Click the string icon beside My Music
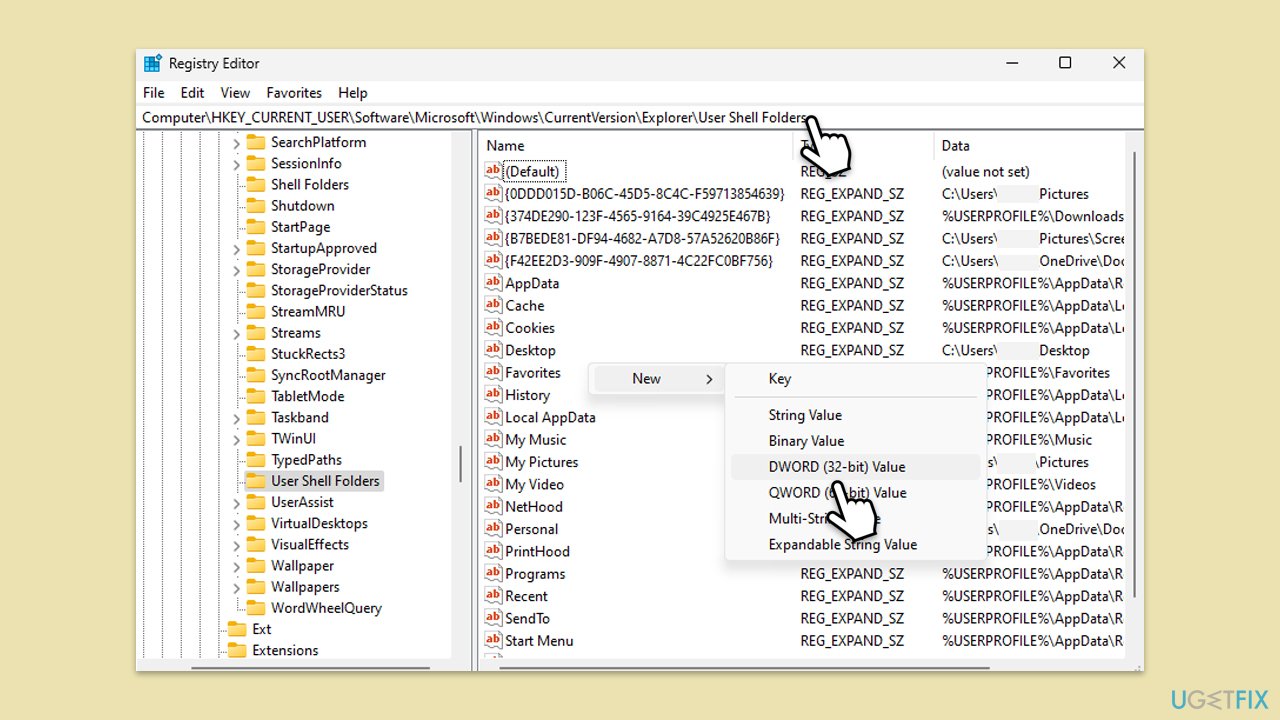The image size is (1280, 720). pos(493,439)
